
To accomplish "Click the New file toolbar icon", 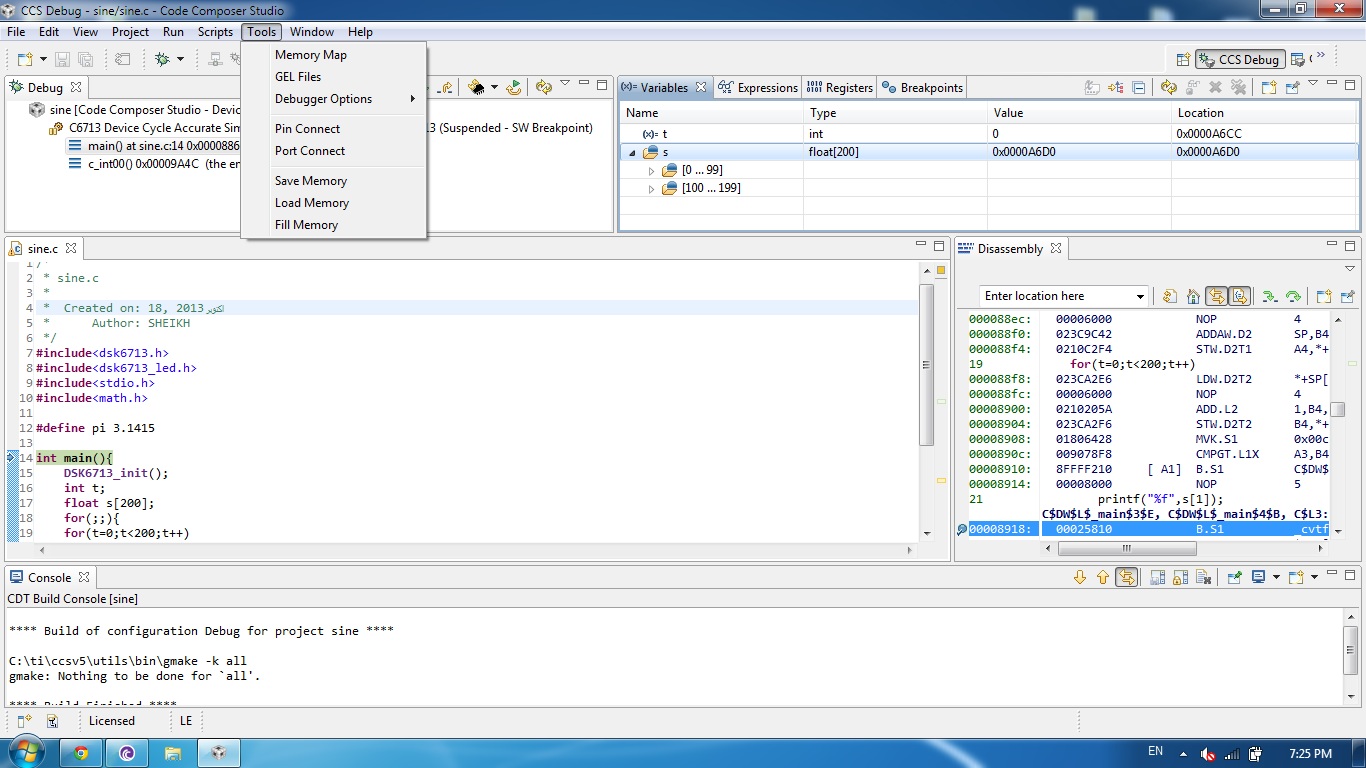I will coord(24,60).
